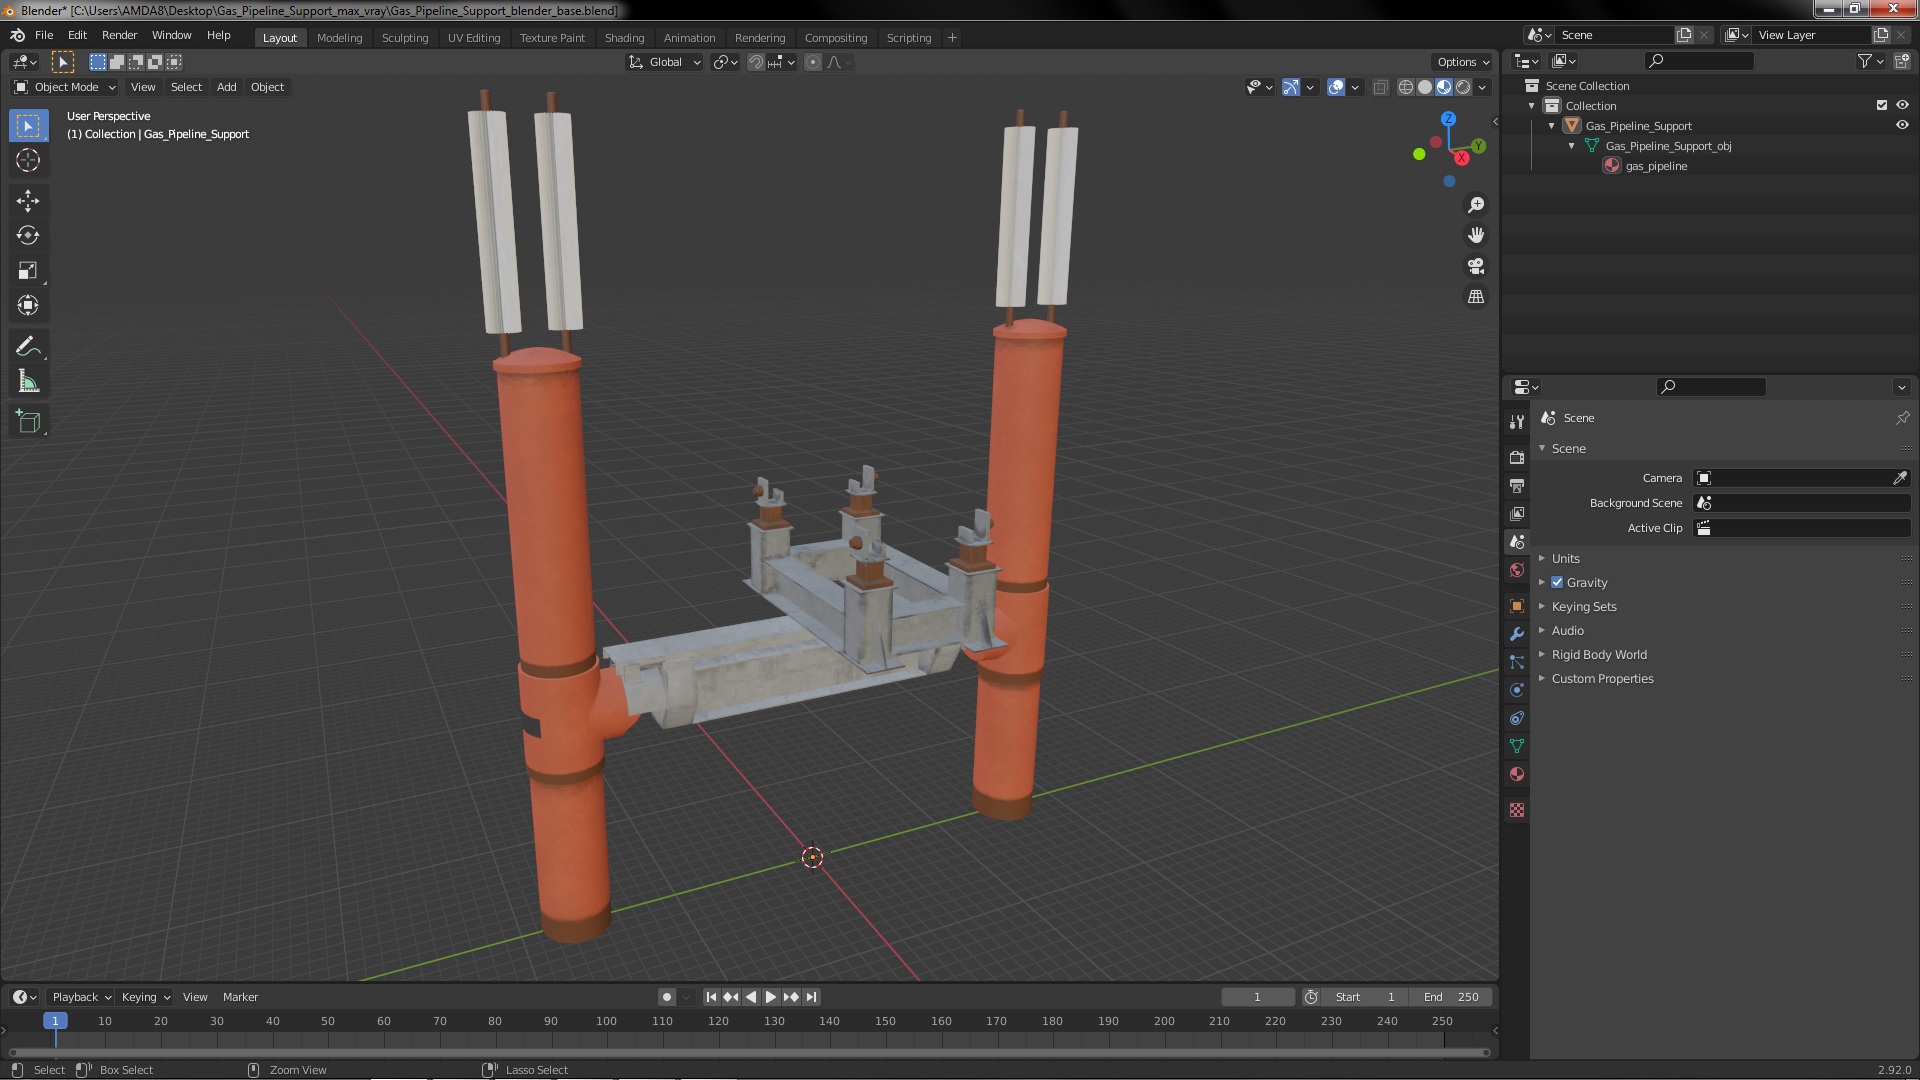Toggle camera view icon in viewport

[x=1476, y=266]
